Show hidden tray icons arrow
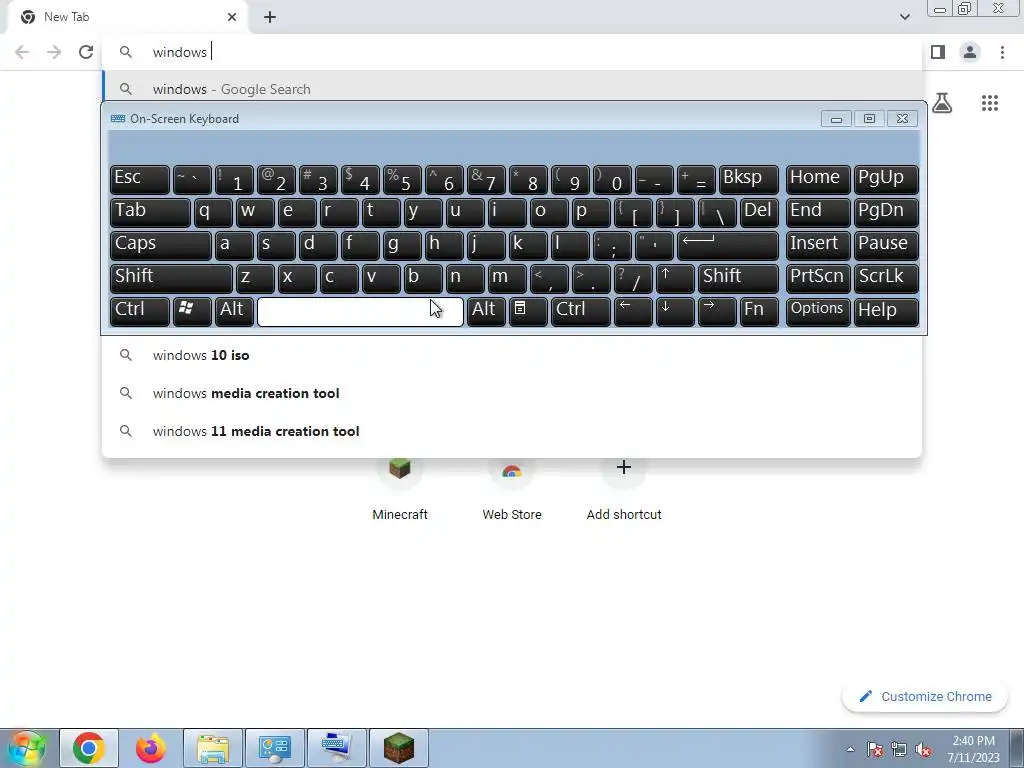Screen dimensions: 1024x768 tap(850, 749)
